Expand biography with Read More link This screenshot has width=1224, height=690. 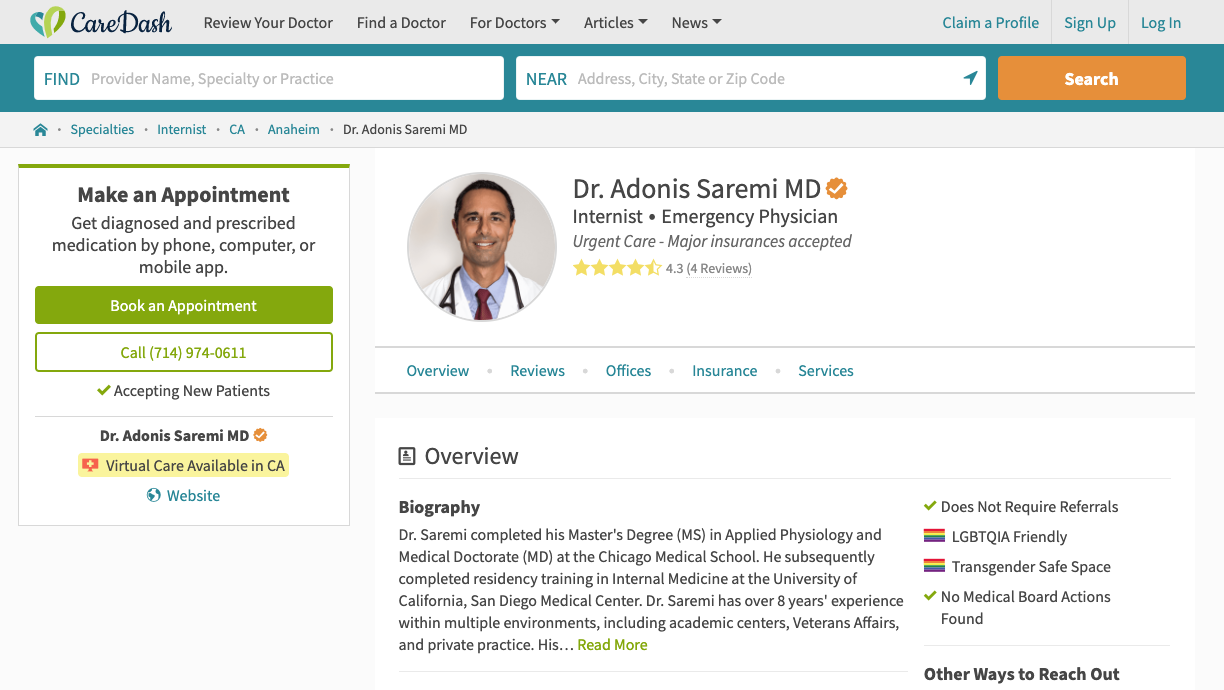(x=612, y=645)
